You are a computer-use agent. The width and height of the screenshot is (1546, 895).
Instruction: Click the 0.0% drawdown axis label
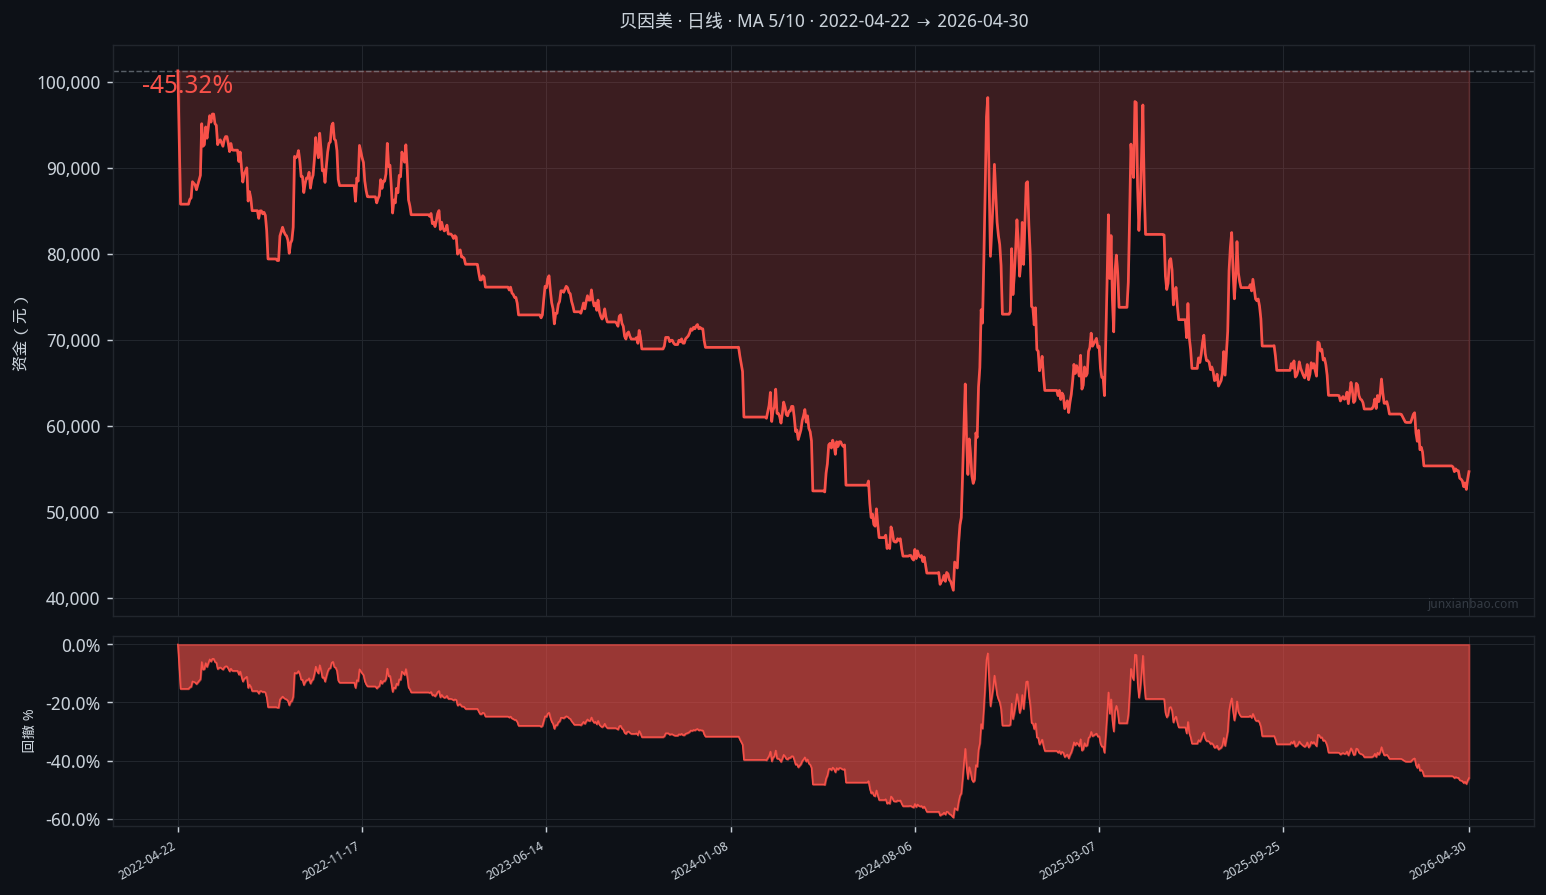click(x=81, y=646)
